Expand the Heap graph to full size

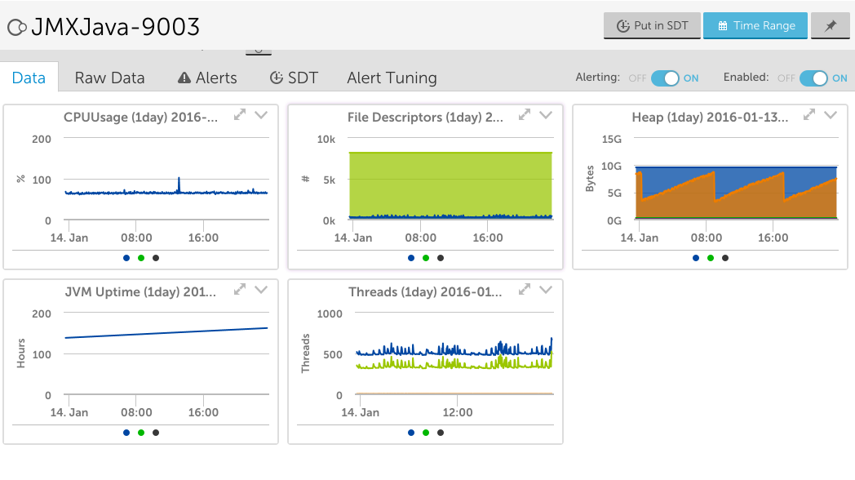tap(809, 115)
